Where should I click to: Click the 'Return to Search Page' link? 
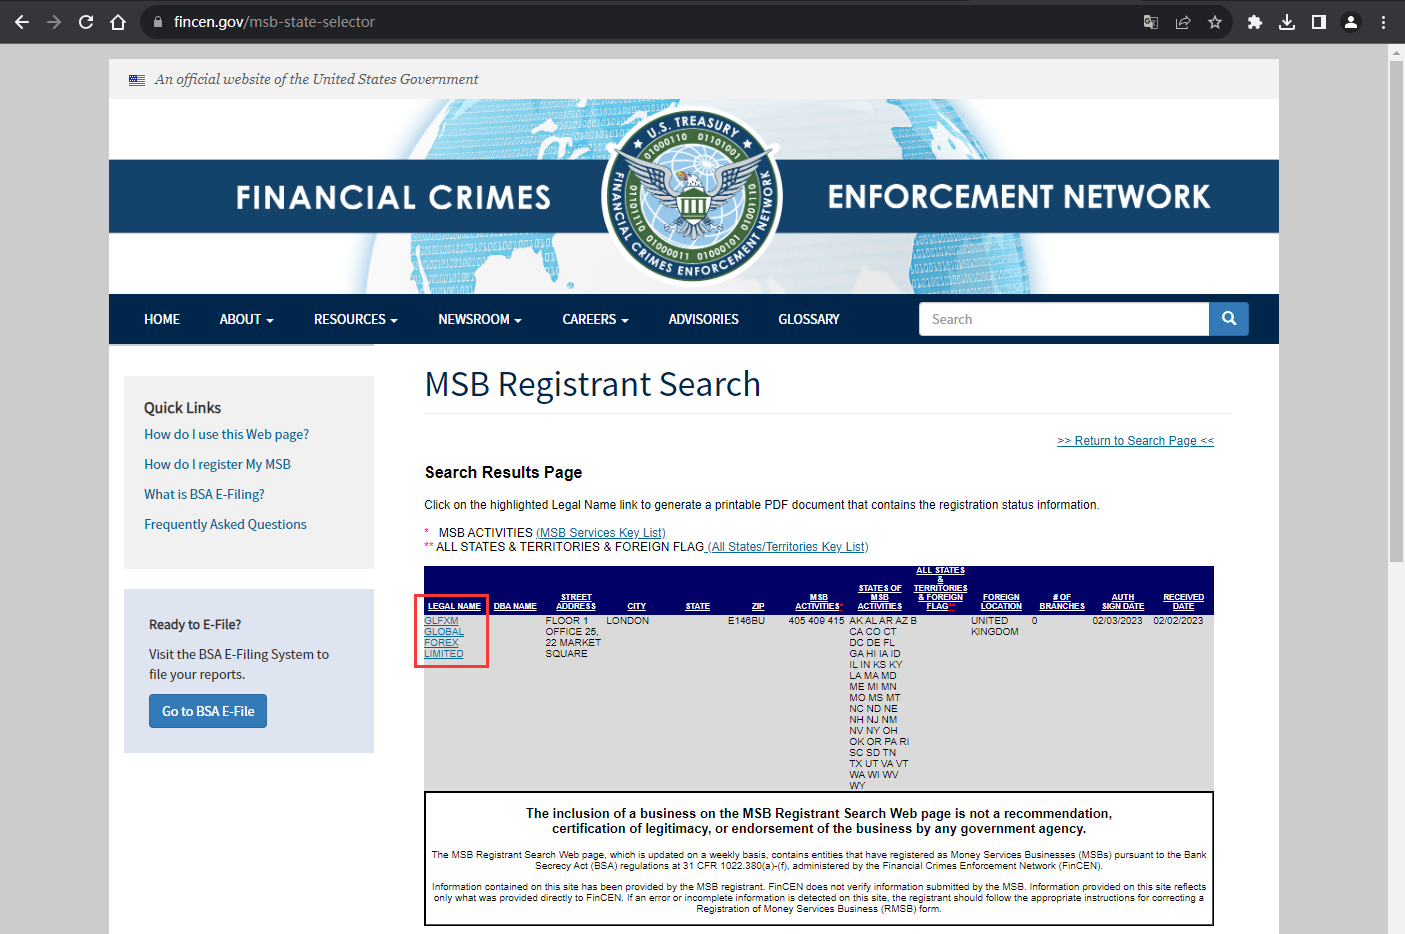click(x=1135, y=441)
